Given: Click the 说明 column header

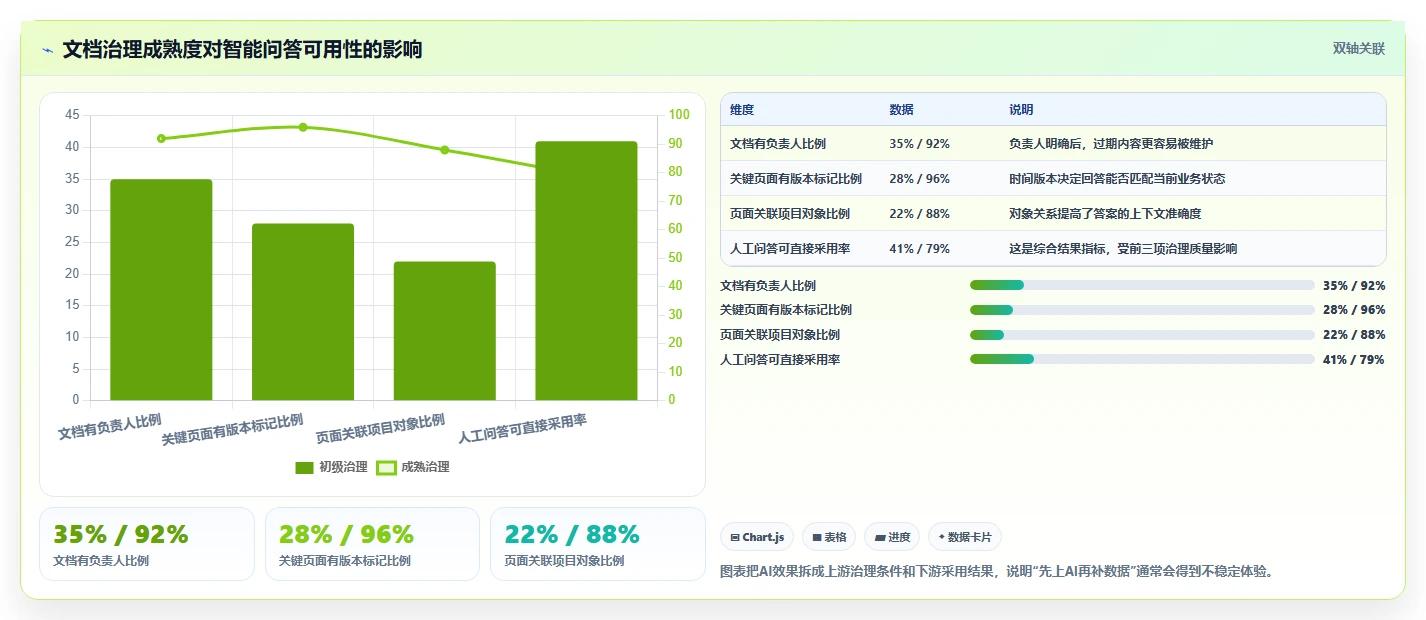Looking at the screenshot, I should [x=1021, y=110].
